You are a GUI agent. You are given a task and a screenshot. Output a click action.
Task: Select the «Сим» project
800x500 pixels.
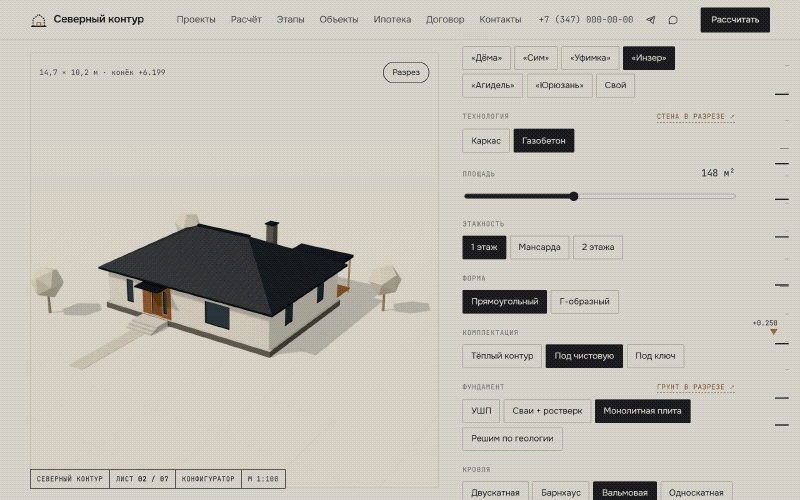[x=536, y=58]
